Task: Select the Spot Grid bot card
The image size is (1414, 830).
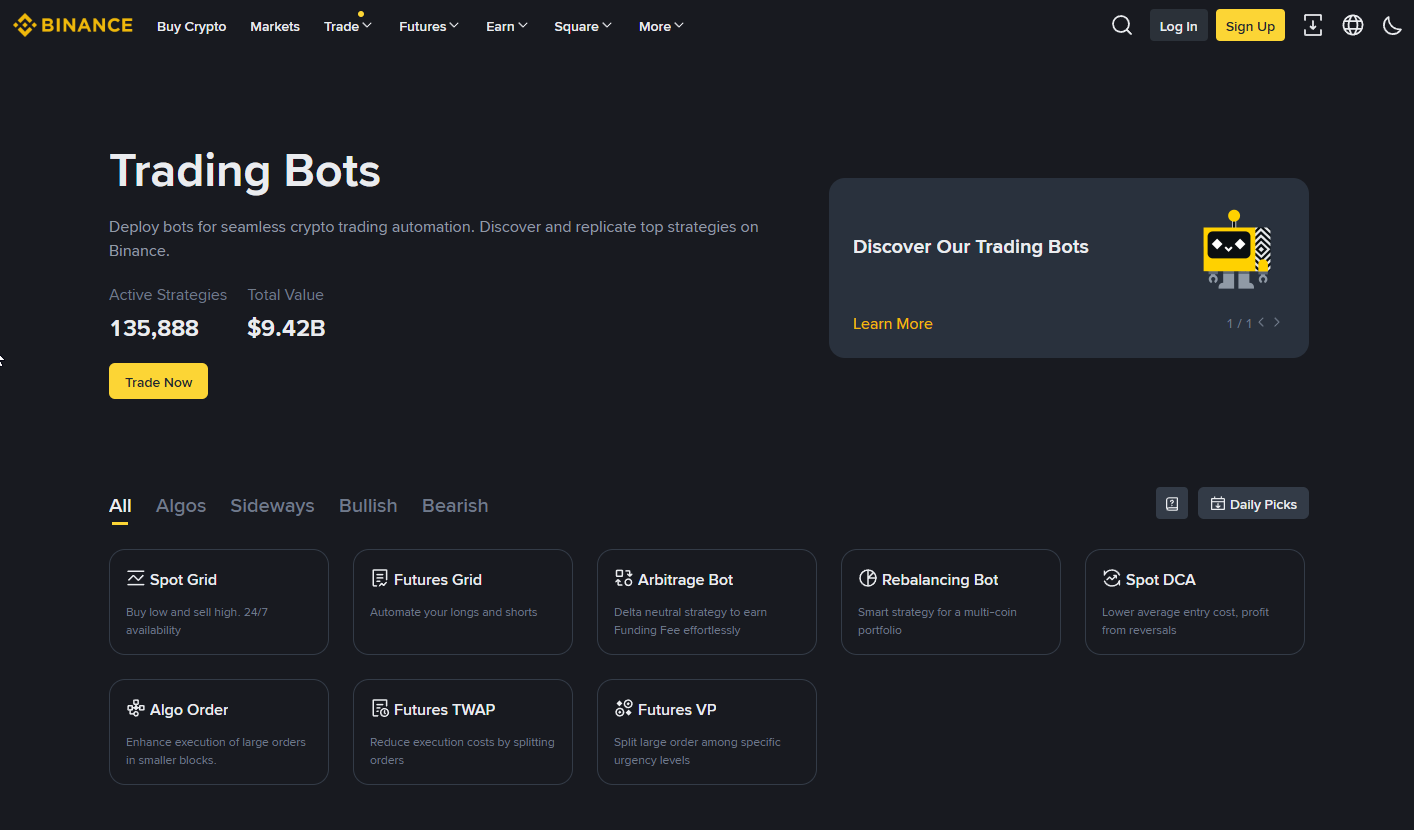Action: tap(219, 602)
